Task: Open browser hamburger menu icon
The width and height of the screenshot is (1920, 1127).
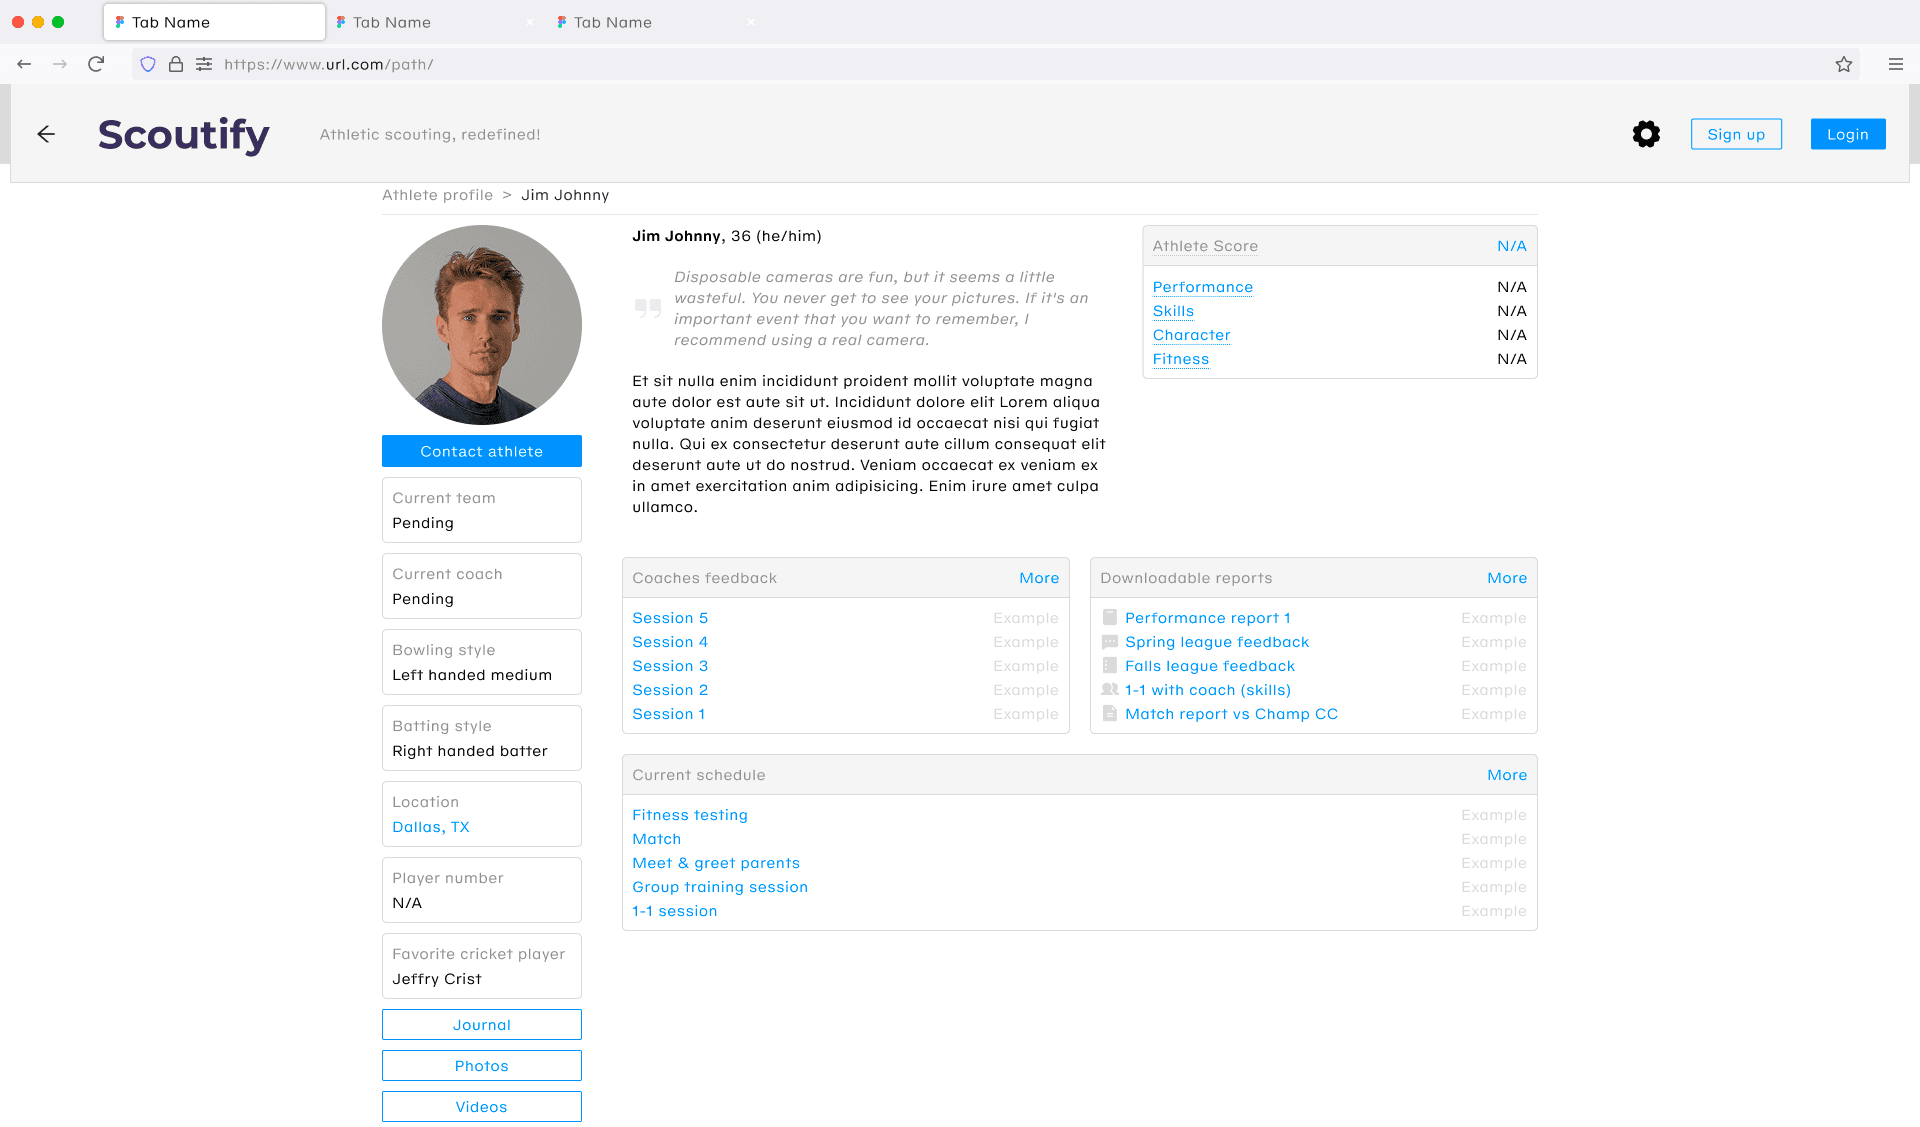Action: click(1895, 64)
